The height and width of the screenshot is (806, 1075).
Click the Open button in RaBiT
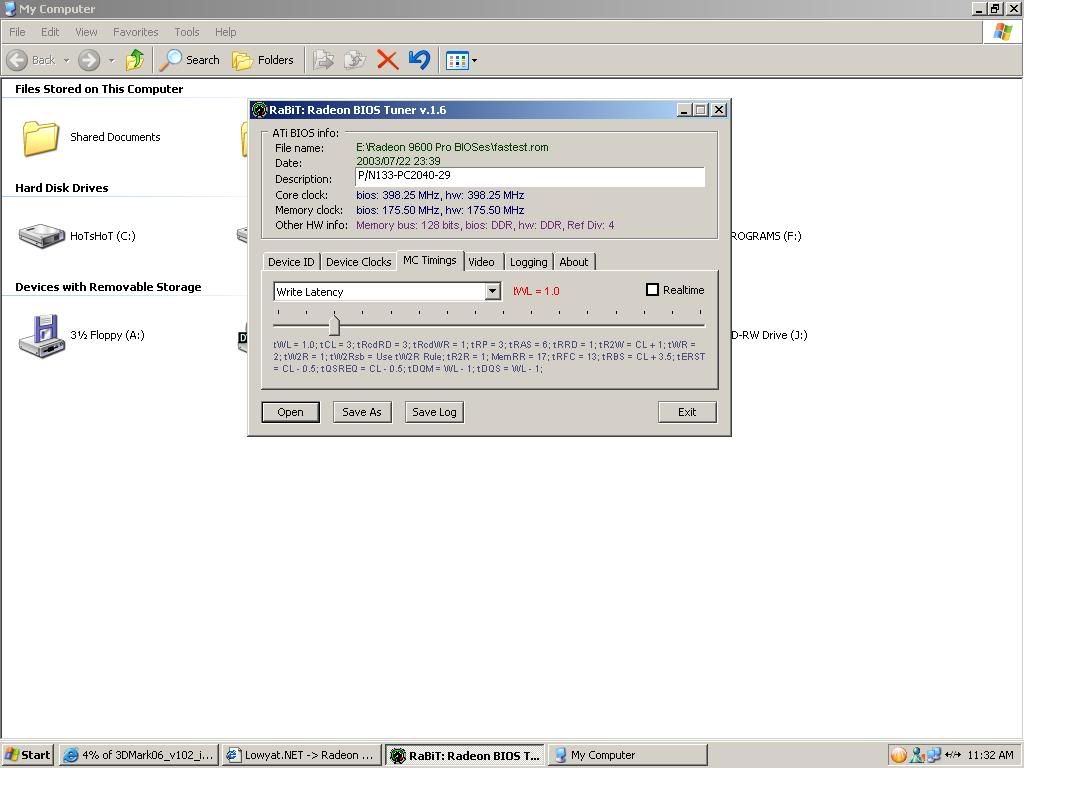[290, 412]
